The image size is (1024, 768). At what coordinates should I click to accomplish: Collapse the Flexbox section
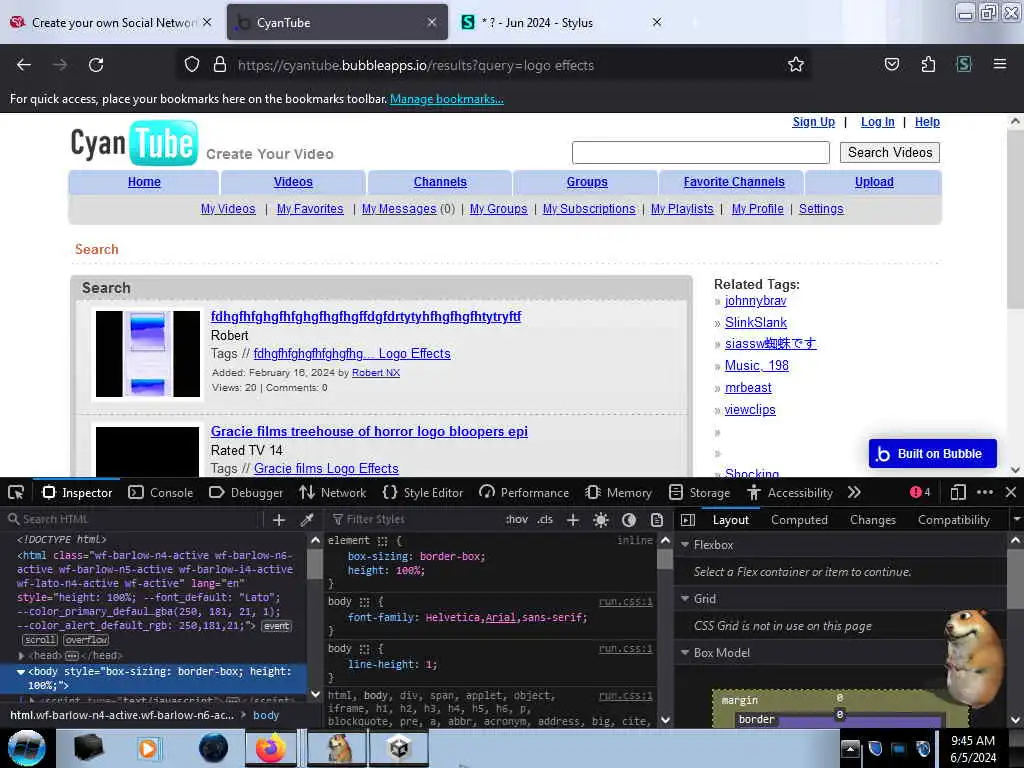point(685,545)
